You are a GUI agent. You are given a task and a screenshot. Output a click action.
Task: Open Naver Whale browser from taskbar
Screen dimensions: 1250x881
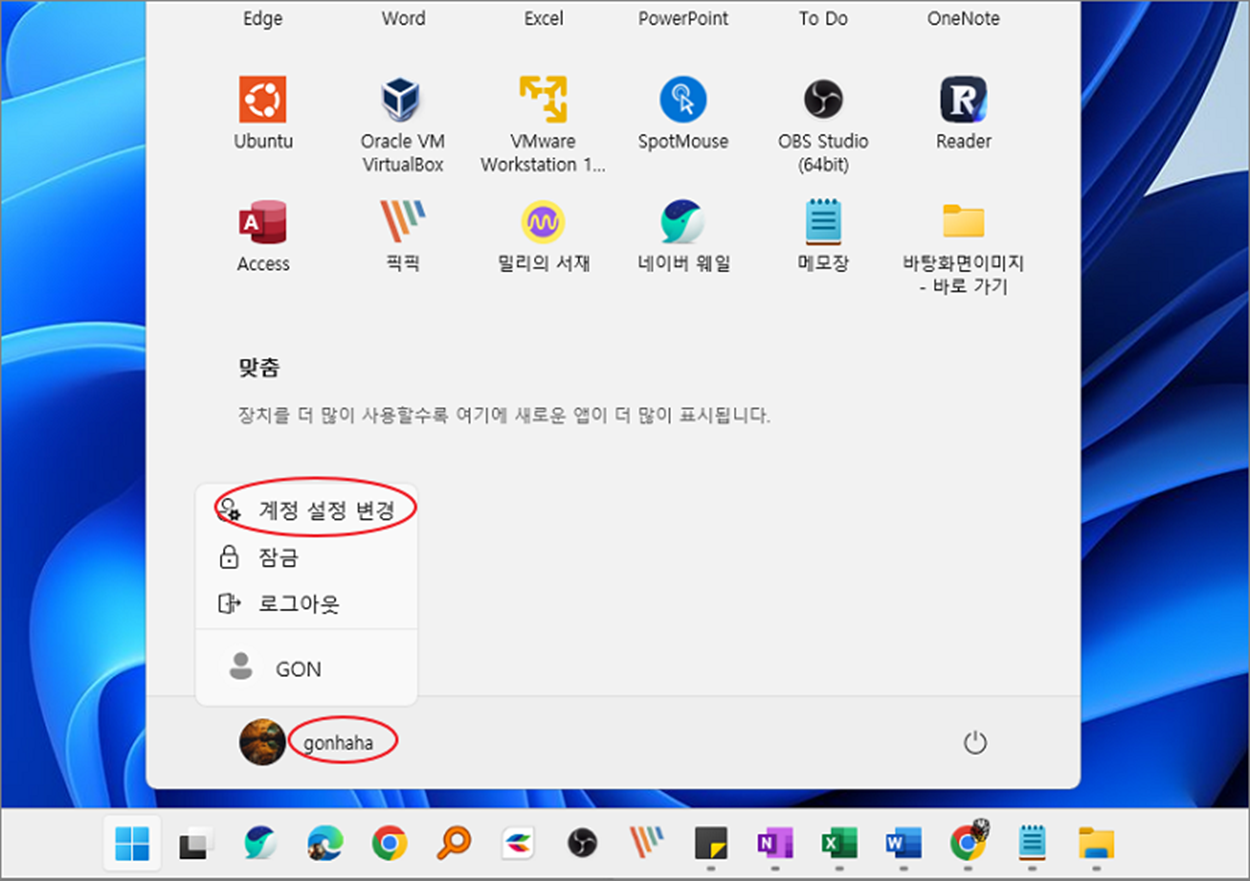pyautogui.click(x=261, y=844)
